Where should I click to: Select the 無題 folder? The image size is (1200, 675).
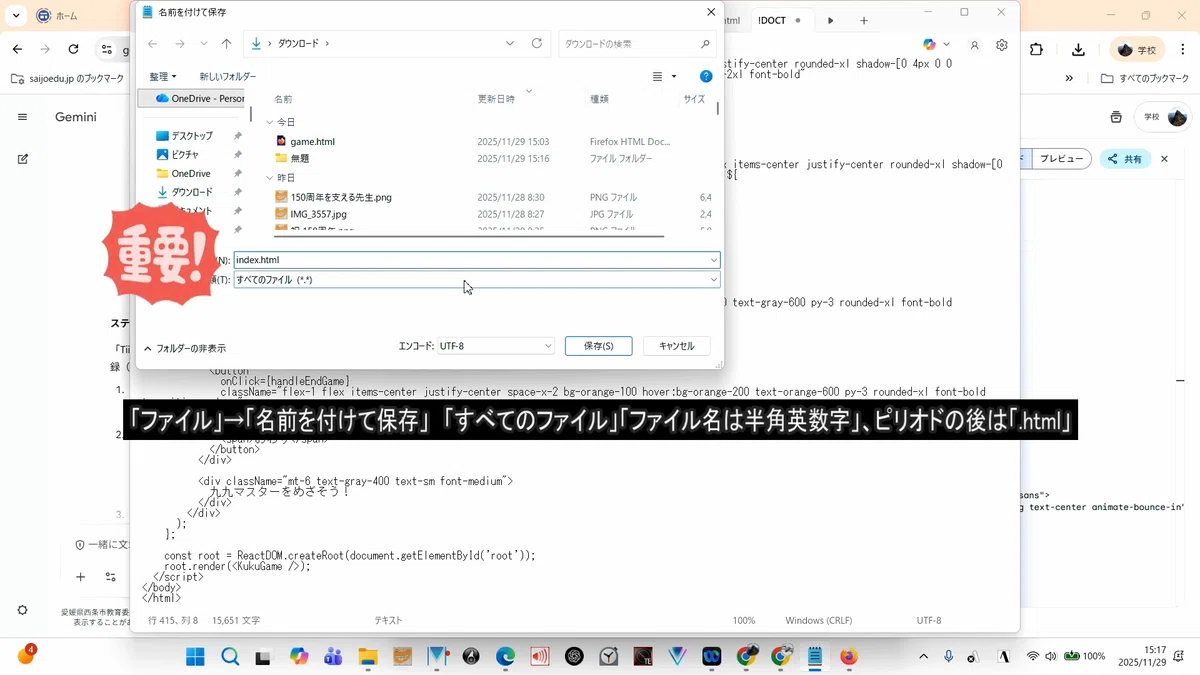click(x=300, y=158)
